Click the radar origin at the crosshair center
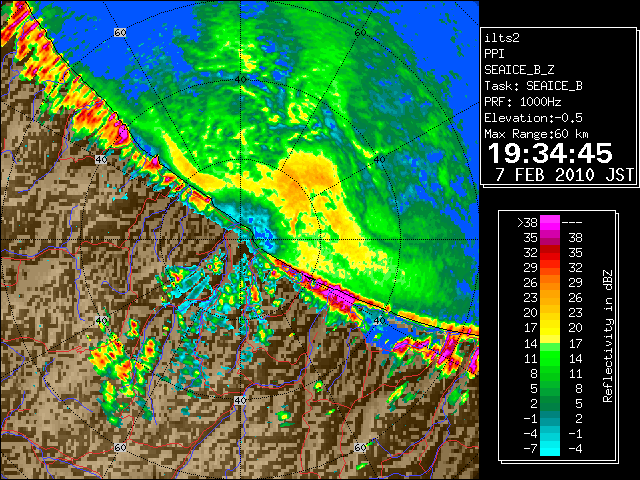Image resolution: width=640 pixels, height=480 pixels. pos(240,240)
